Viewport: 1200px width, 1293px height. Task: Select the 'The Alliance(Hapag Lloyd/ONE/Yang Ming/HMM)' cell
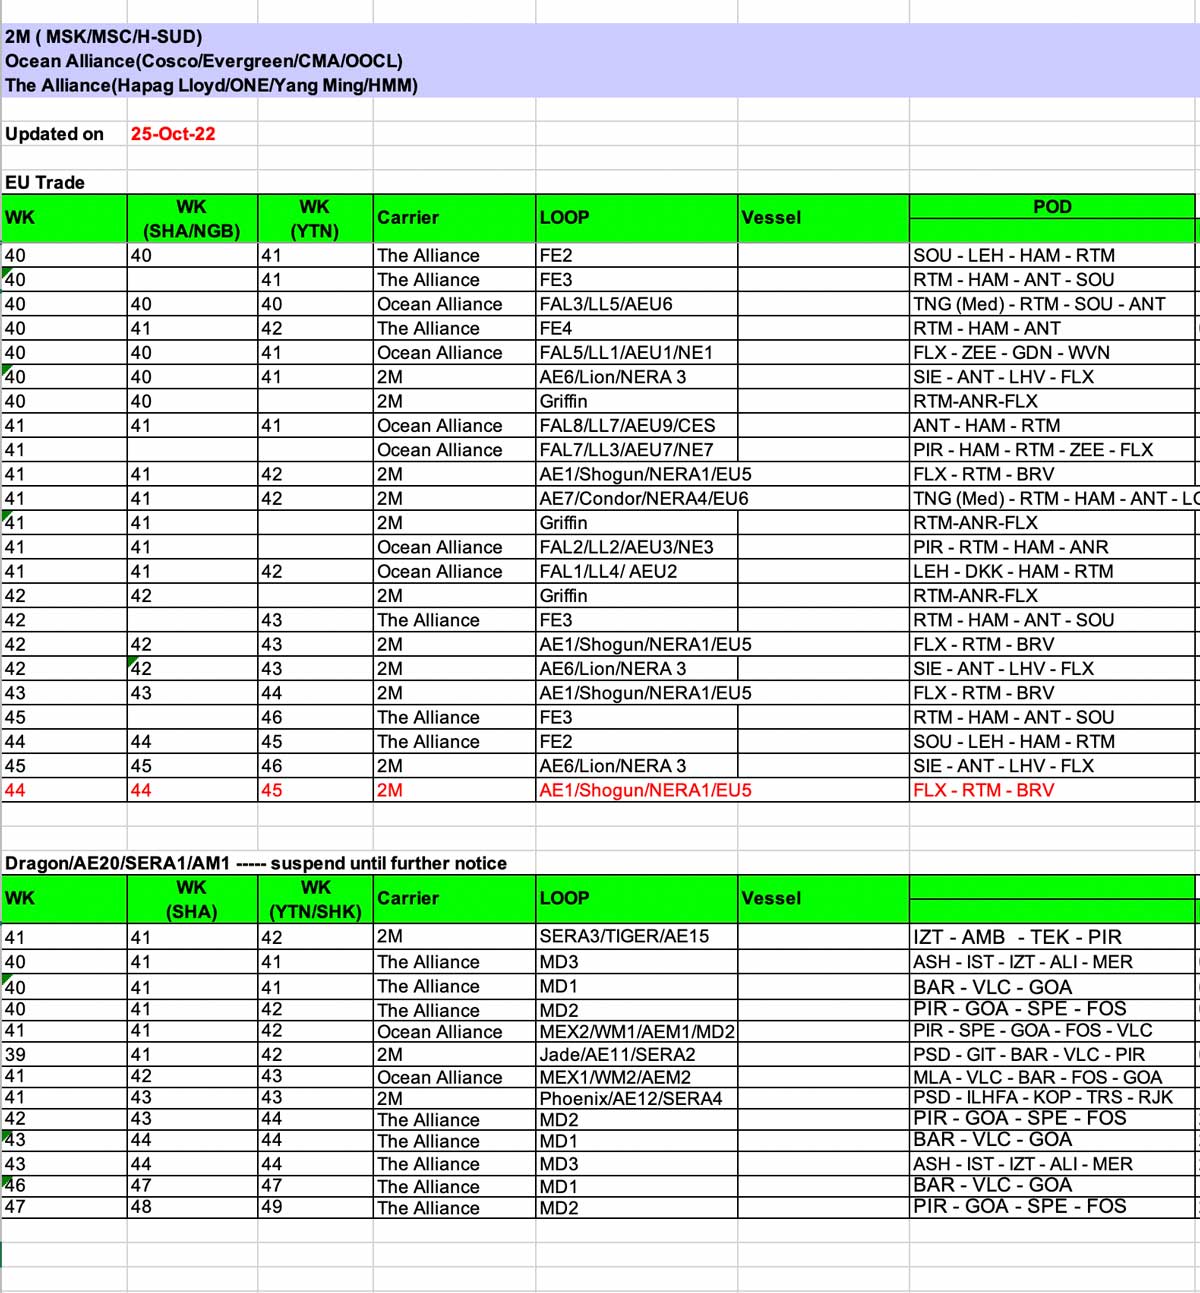[211, 85]
